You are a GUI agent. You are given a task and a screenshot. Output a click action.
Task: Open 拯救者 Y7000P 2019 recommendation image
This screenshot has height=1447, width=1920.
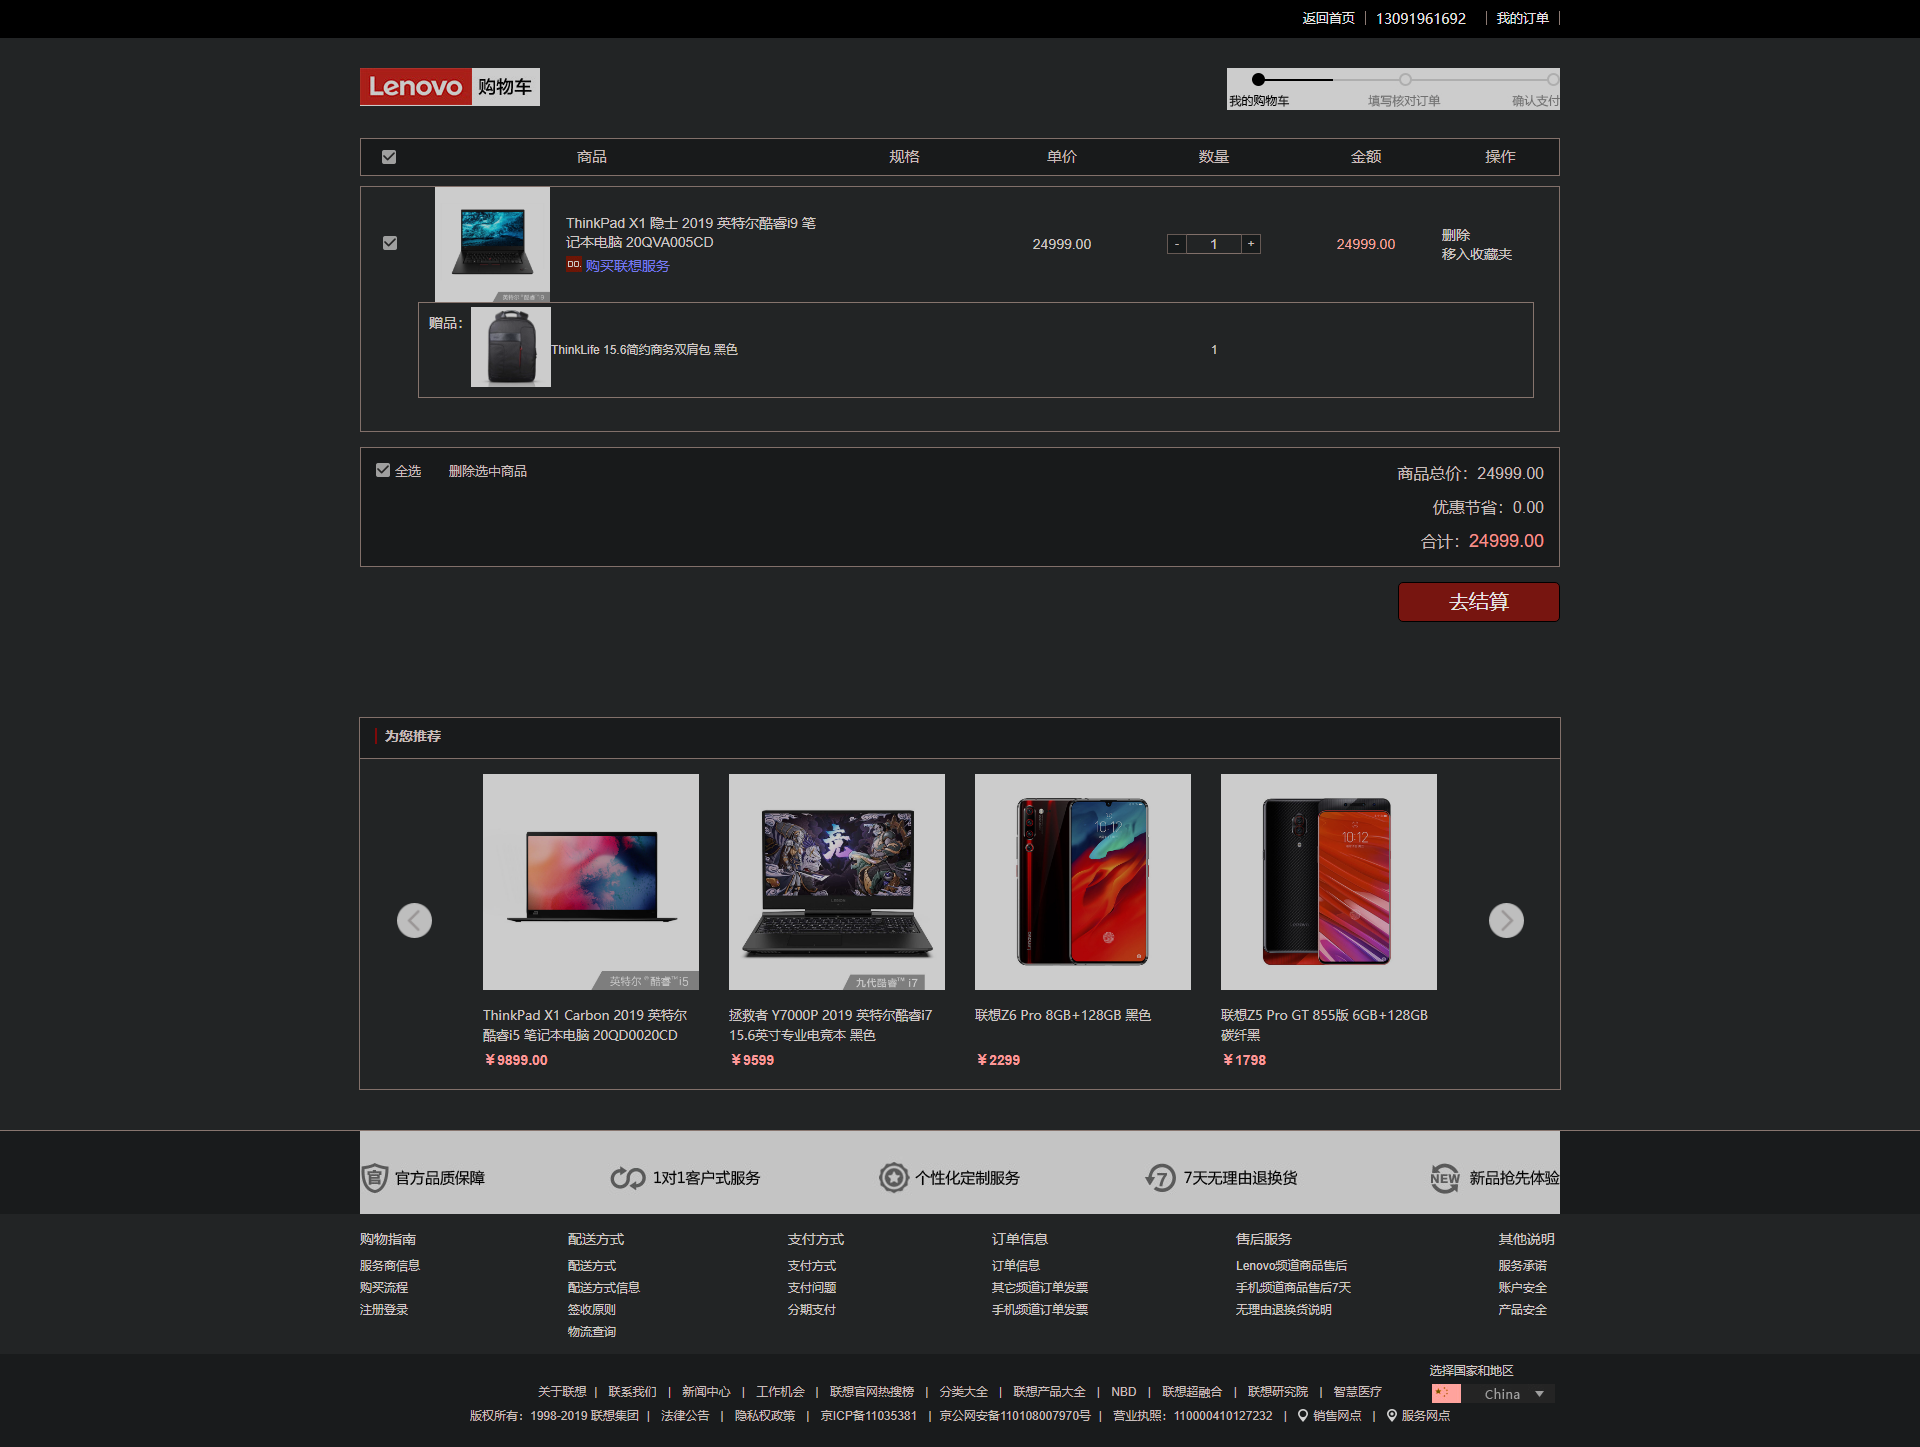click(837, 882)
